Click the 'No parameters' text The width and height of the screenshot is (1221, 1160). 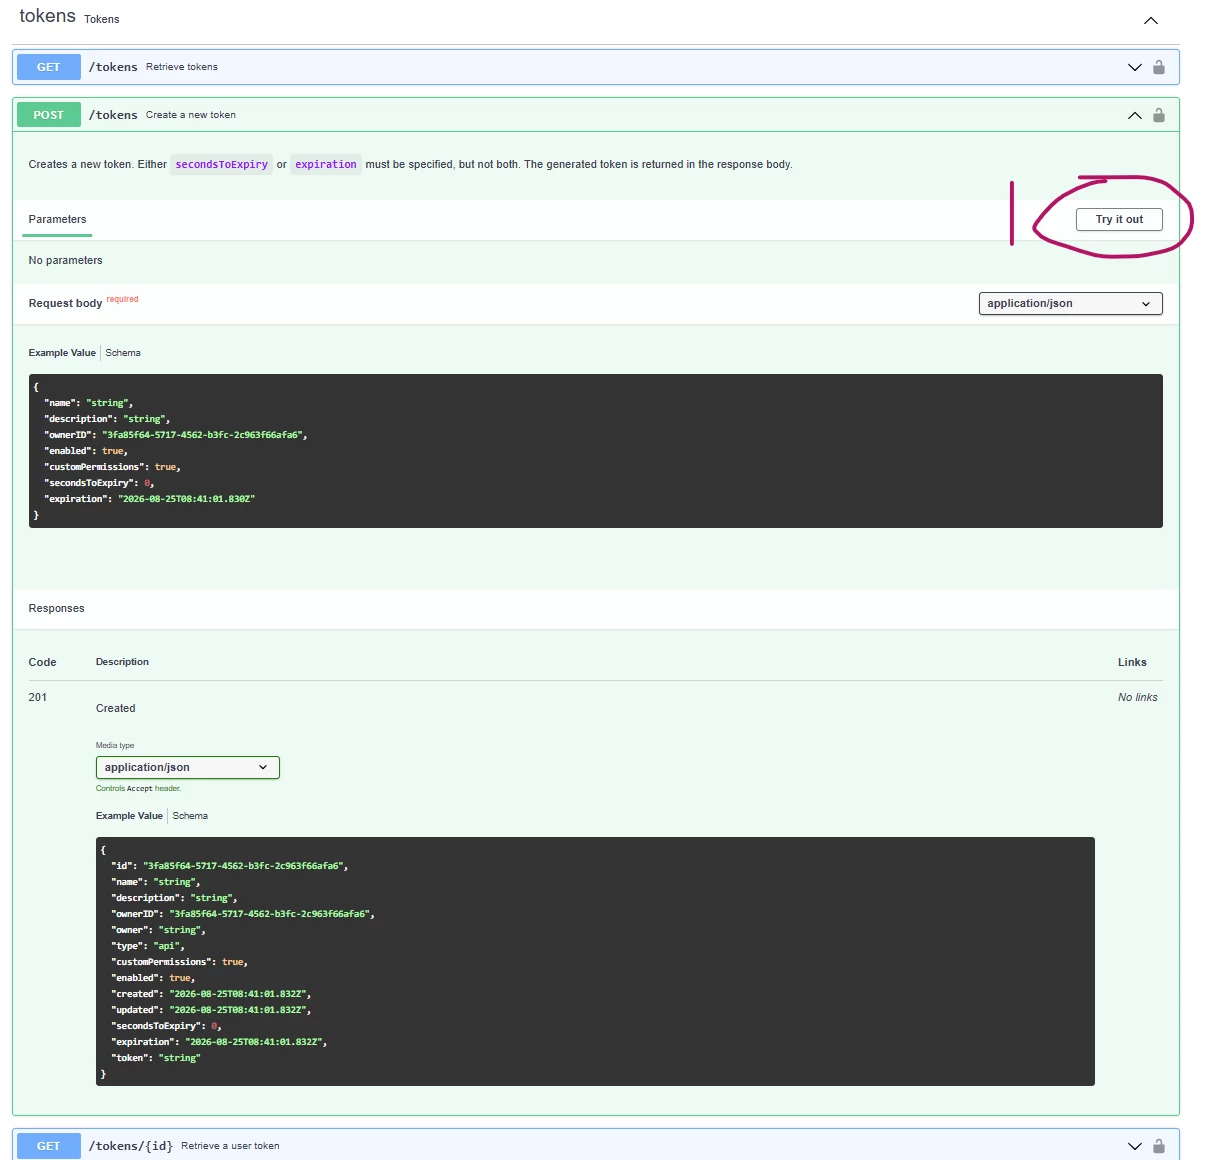point(65,260)
